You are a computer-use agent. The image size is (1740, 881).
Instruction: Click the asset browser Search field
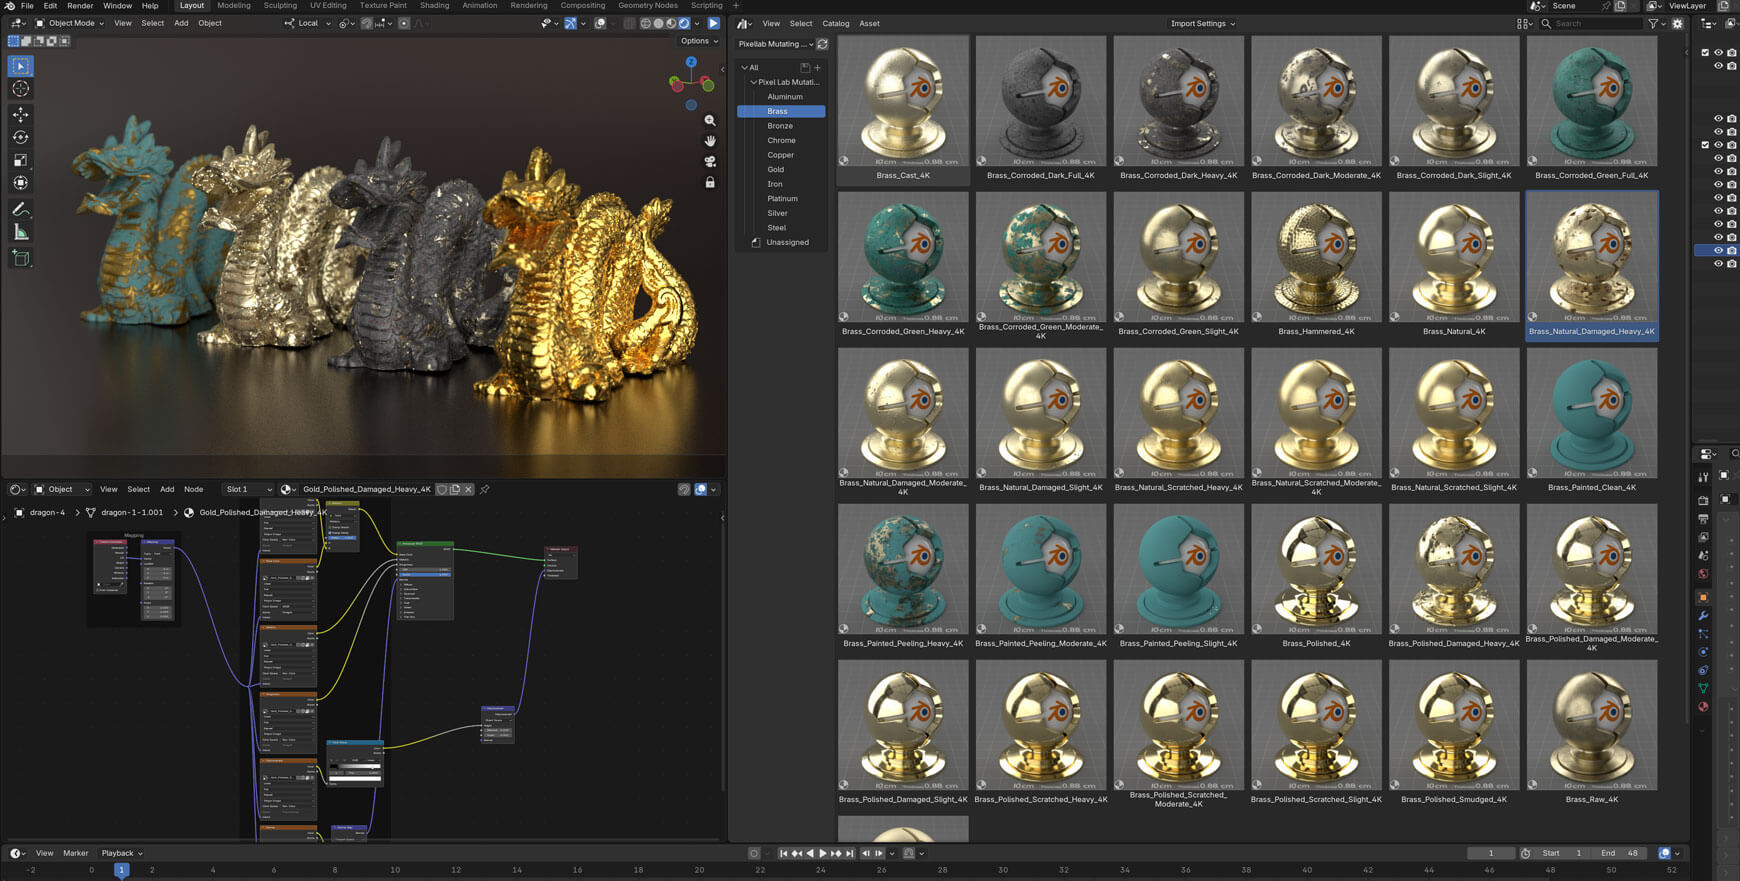tap(1591, 23)
